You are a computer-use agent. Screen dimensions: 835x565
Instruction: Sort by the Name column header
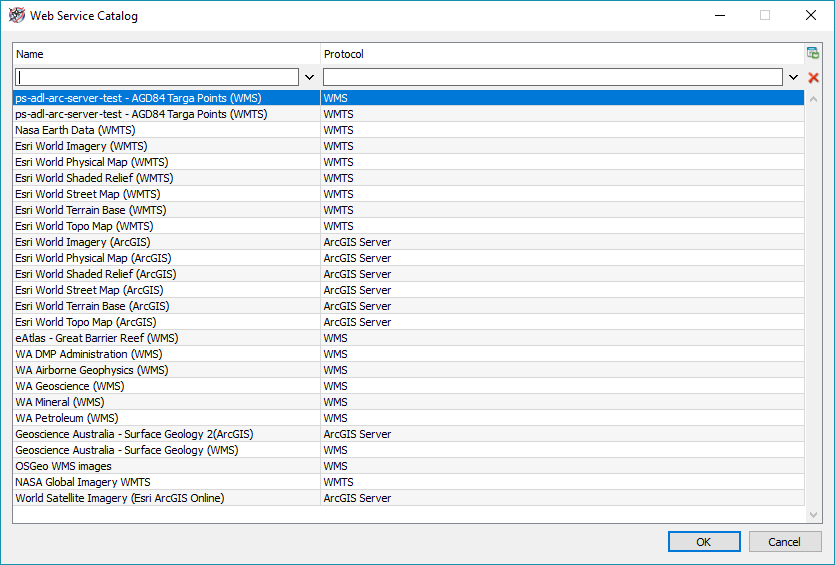[166, 54]
